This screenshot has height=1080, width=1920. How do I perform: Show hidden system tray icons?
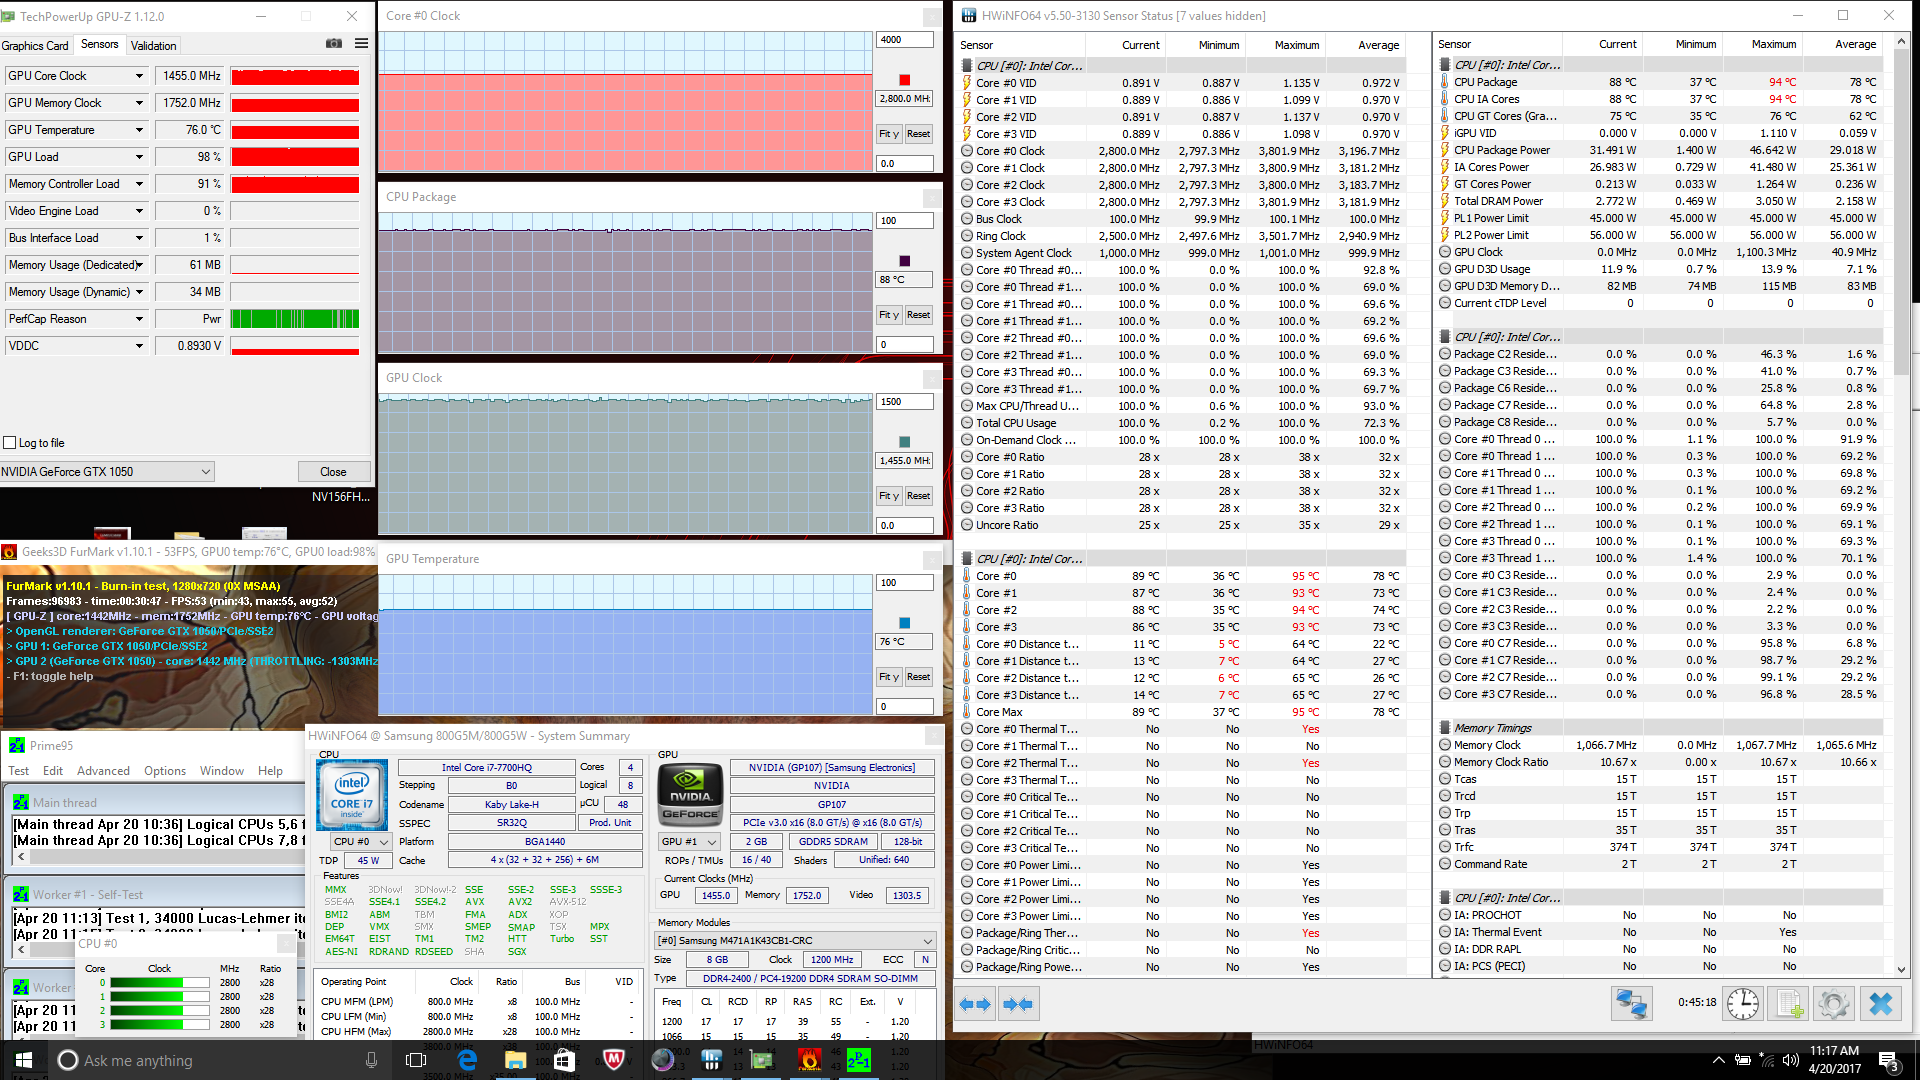(1718, 1060)
